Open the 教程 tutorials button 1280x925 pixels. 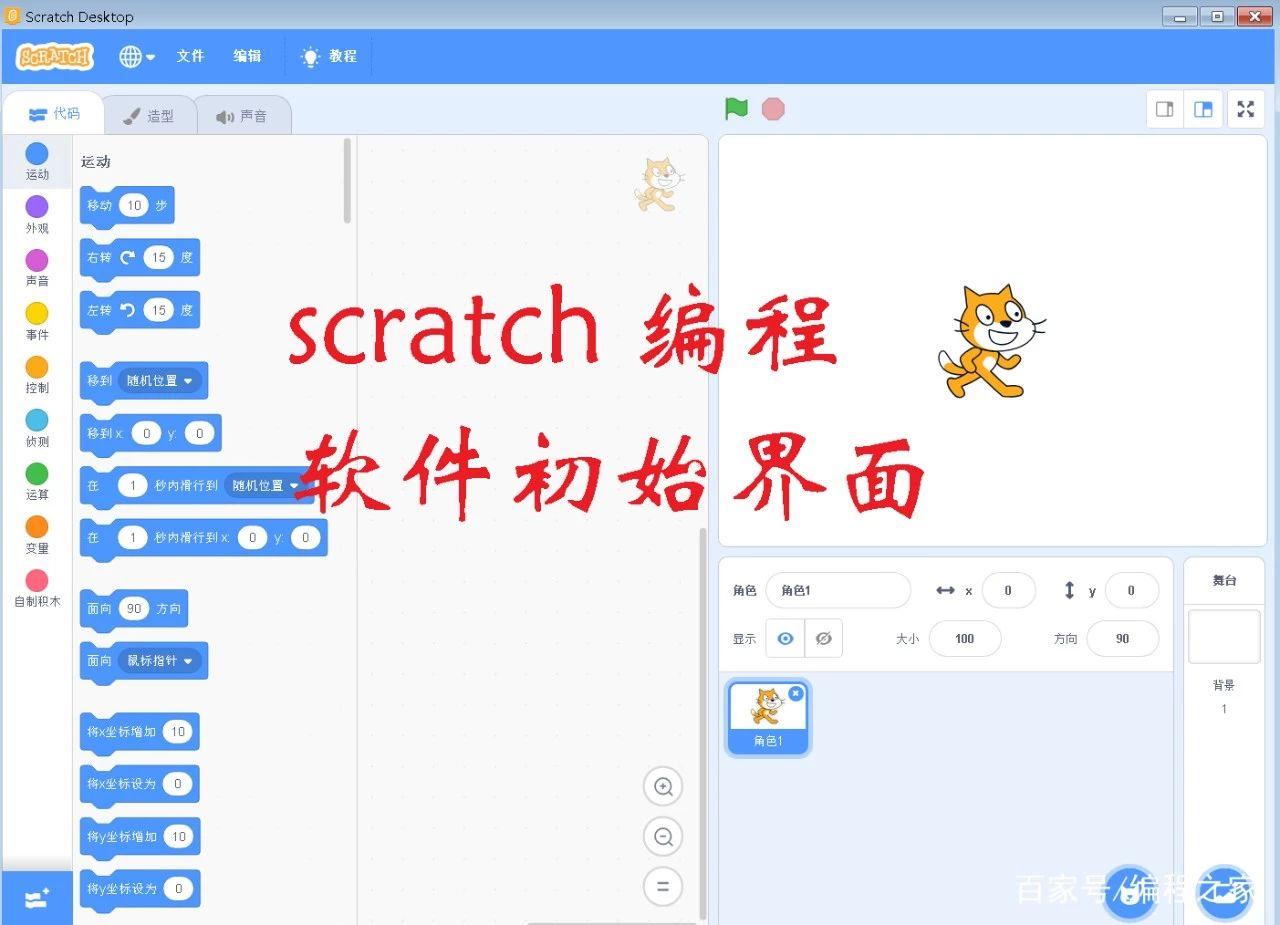[x=329, y=57]
